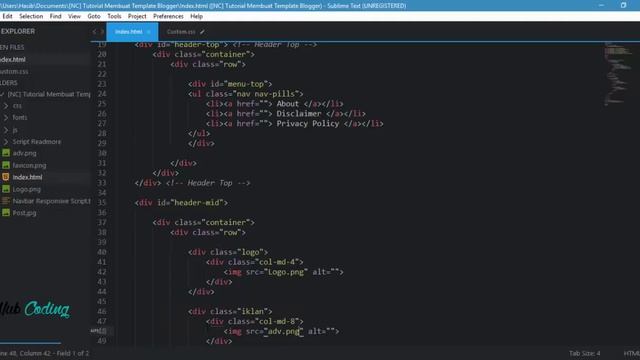This screenshot has height=360, width=640.
Task: Open the Tools menu
Action: coord(114,16)
